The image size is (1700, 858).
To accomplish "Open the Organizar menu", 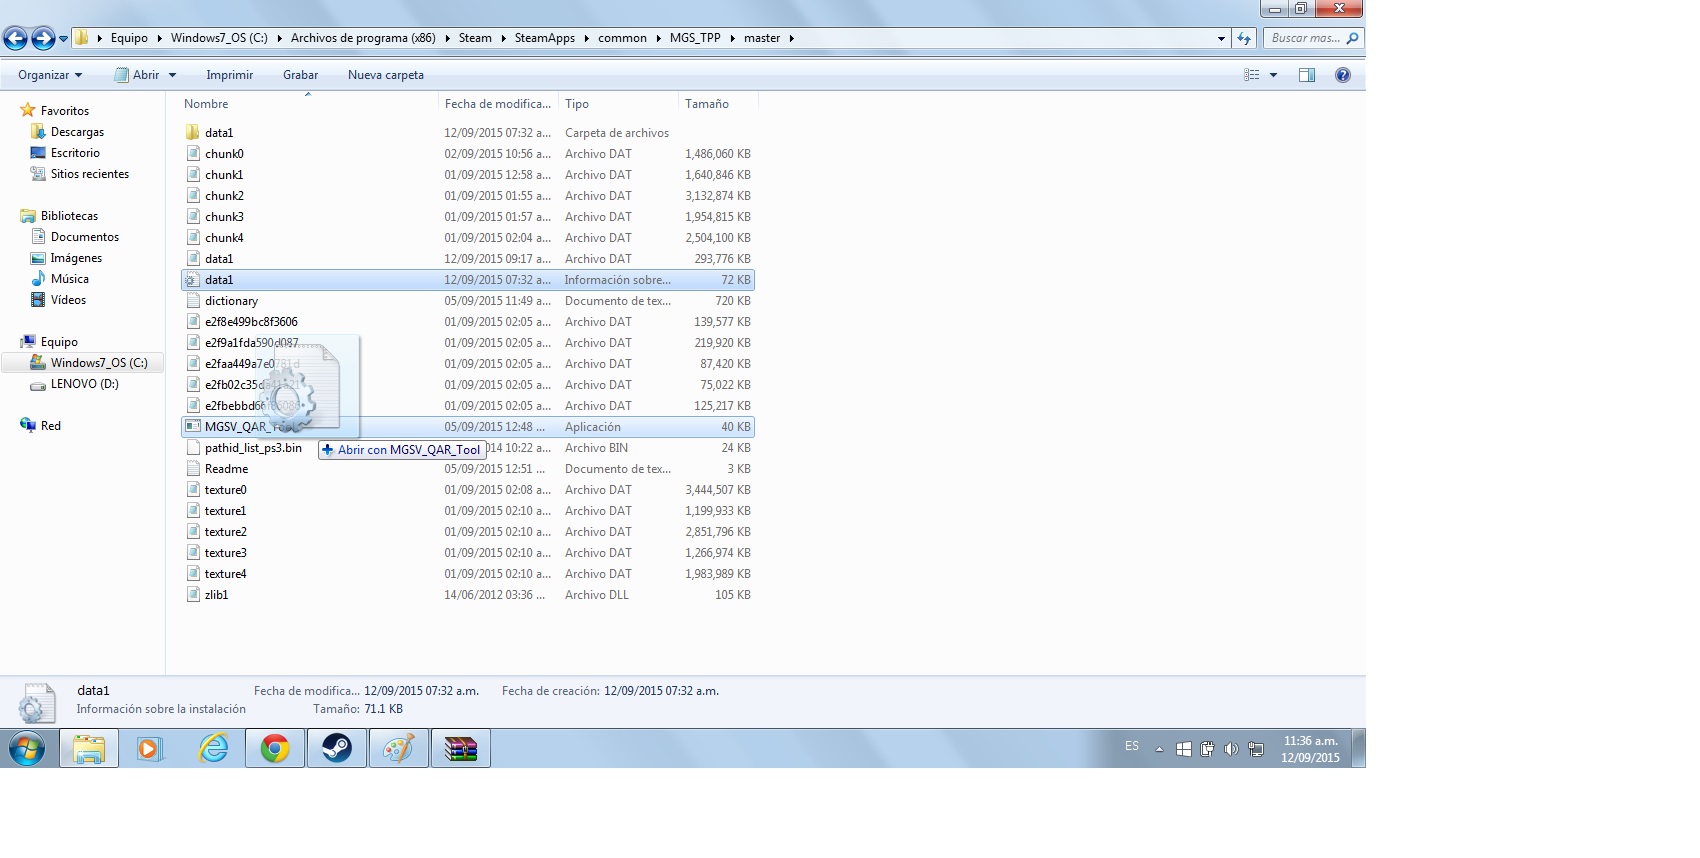I will coord(50,75).
